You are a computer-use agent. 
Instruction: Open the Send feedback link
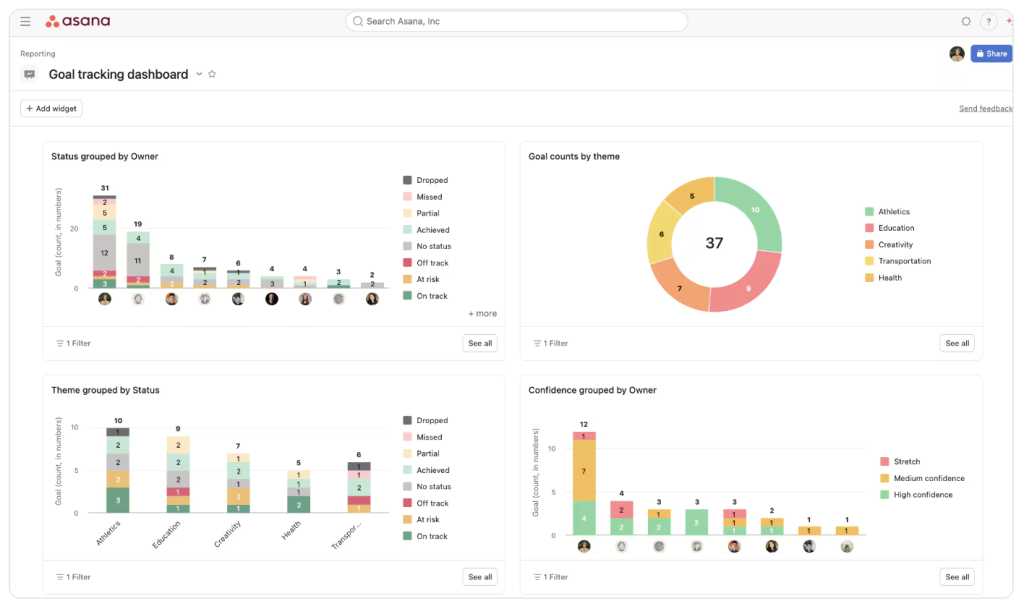coord(985,108)
